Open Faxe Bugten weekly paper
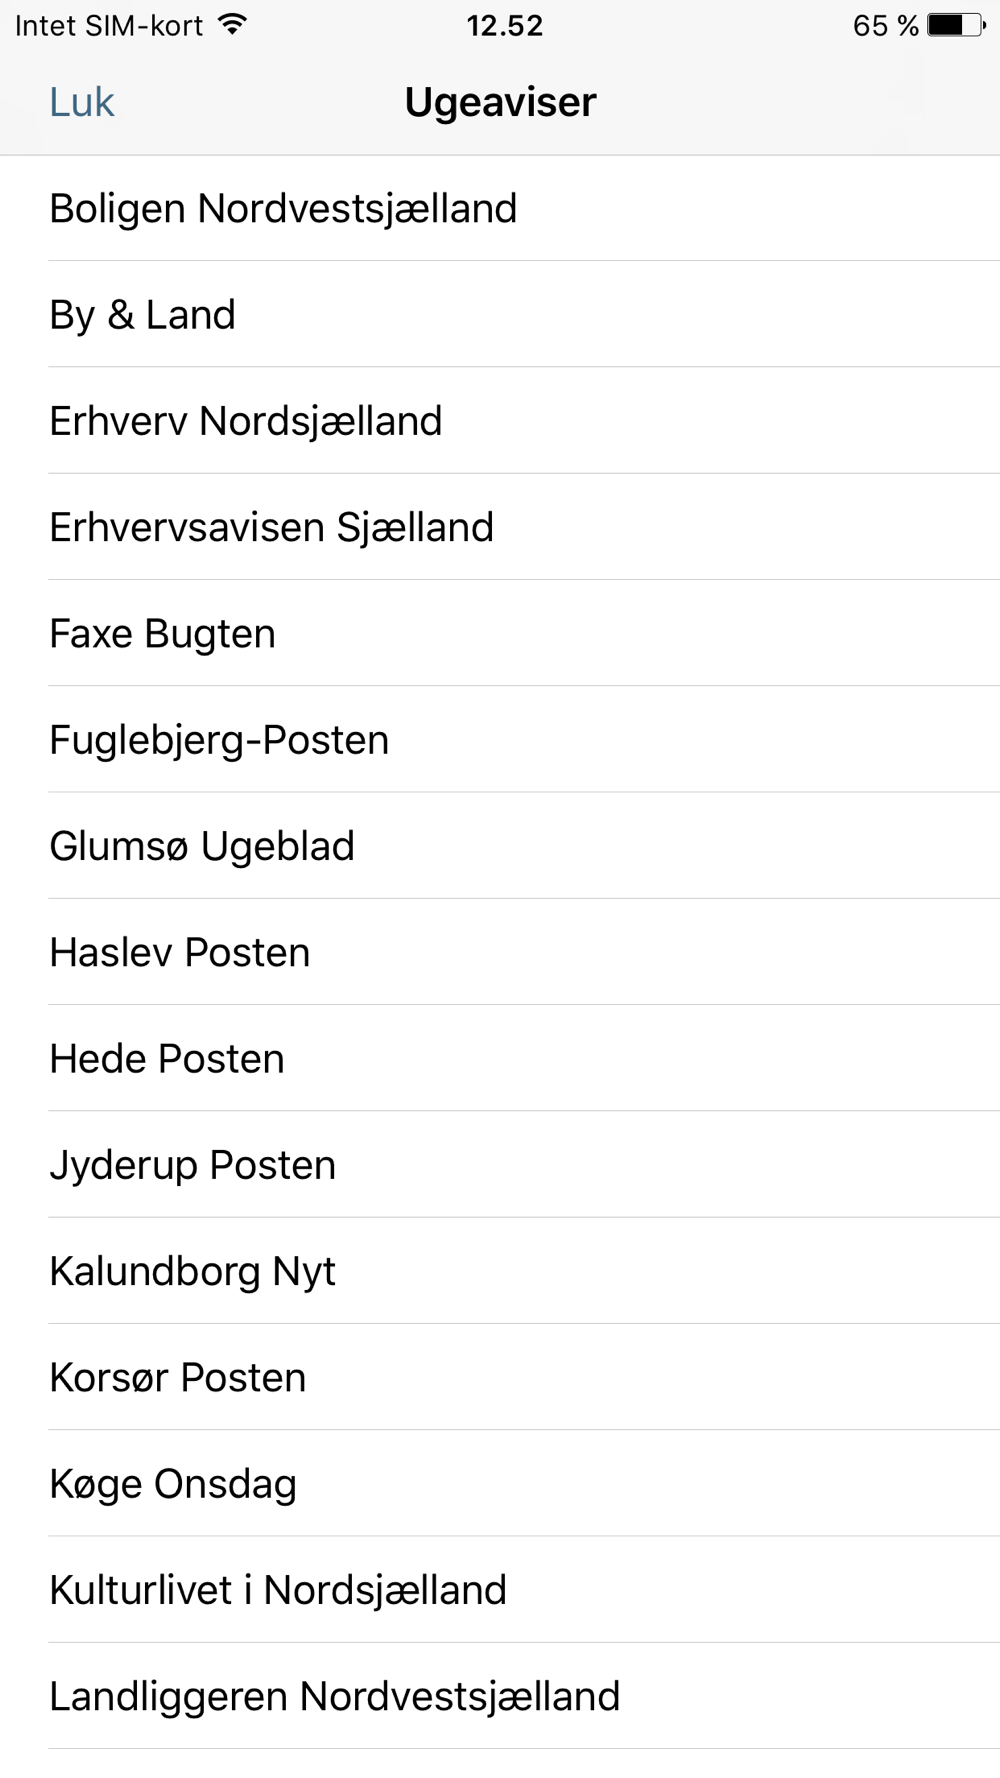Image resolution: width=1000 pixels, height=1778 pixels. click(x=163, y=634)
